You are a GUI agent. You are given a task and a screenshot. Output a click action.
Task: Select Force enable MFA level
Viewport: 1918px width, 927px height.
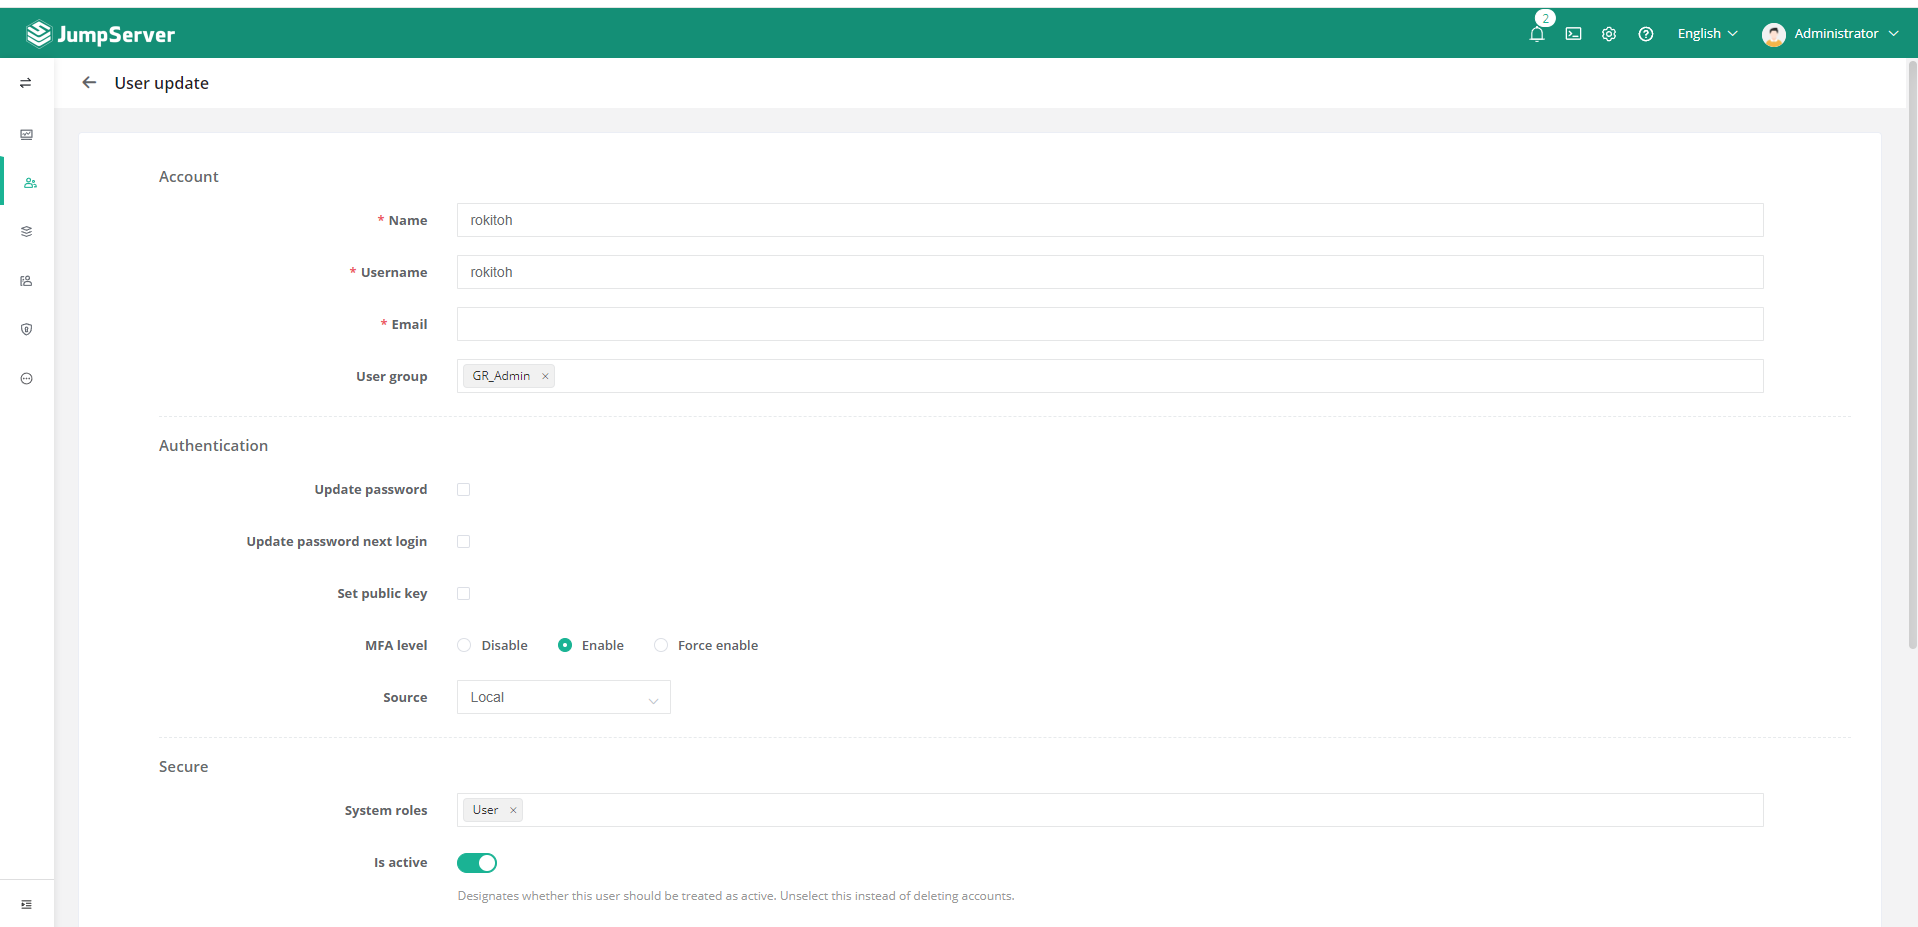[x=661, y=646]
